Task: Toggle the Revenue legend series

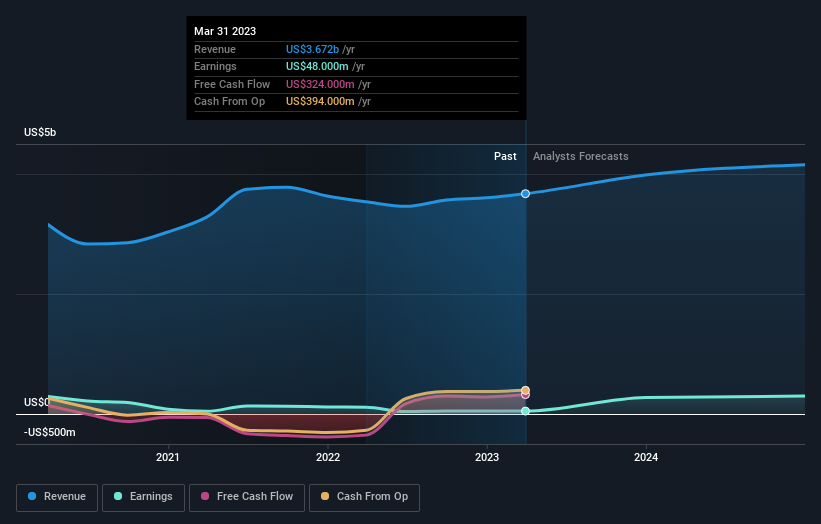Action: [x=57, y=497]
